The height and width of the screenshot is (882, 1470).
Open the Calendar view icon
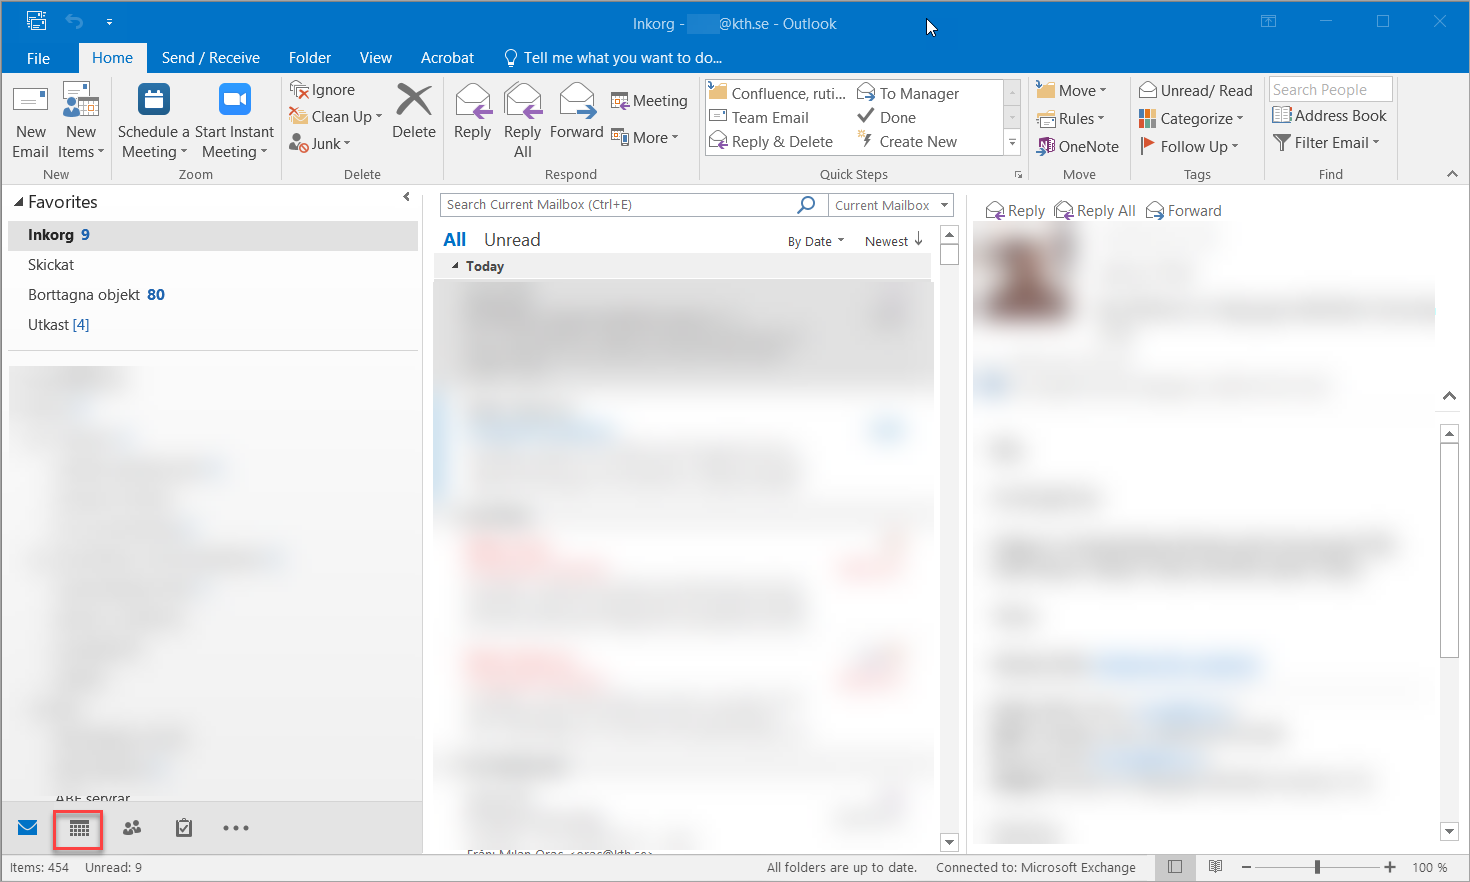coord(79,828)
